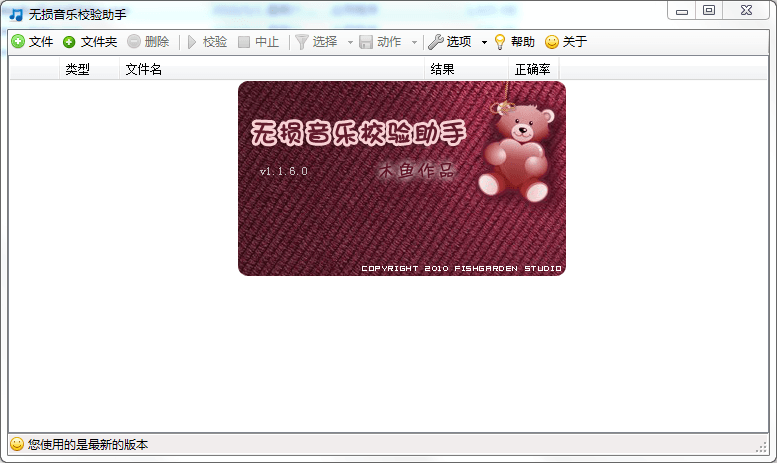Screen dimensions: 777x463
Task: Click the 文件名 column header
Action: click(x=272, y=69)
